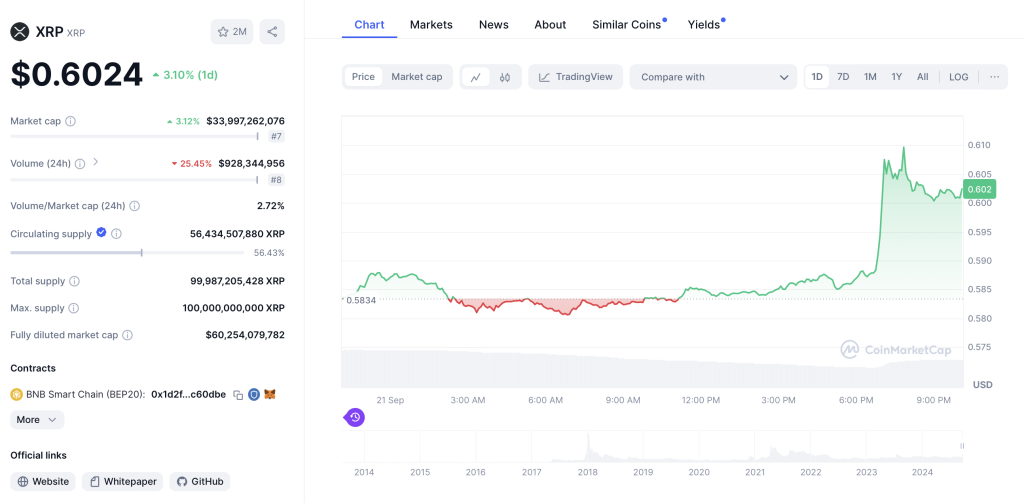Select 1Y time range
The height and width of the screenshot is (503, 1024).
click(897, 77)
